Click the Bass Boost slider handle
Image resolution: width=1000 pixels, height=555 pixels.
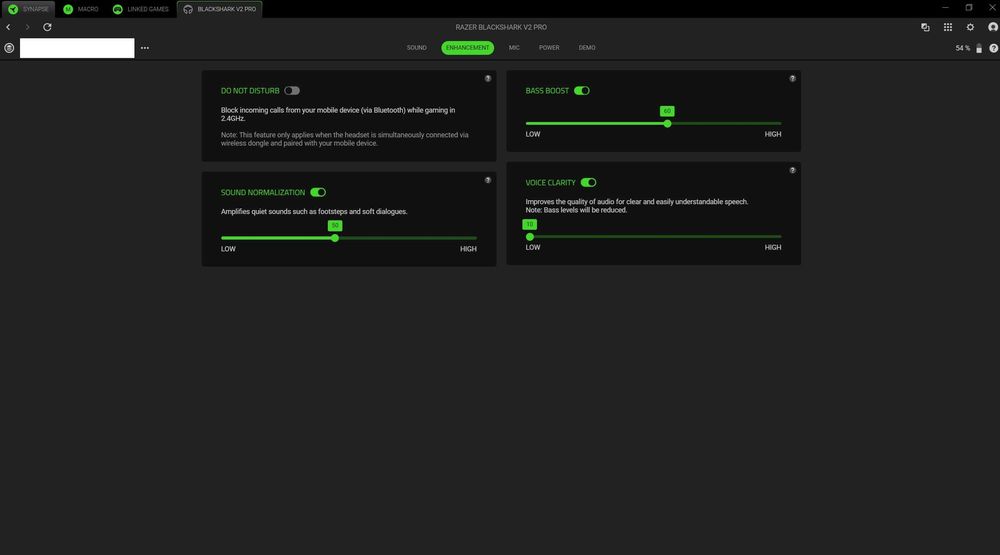tap(667, 124)
